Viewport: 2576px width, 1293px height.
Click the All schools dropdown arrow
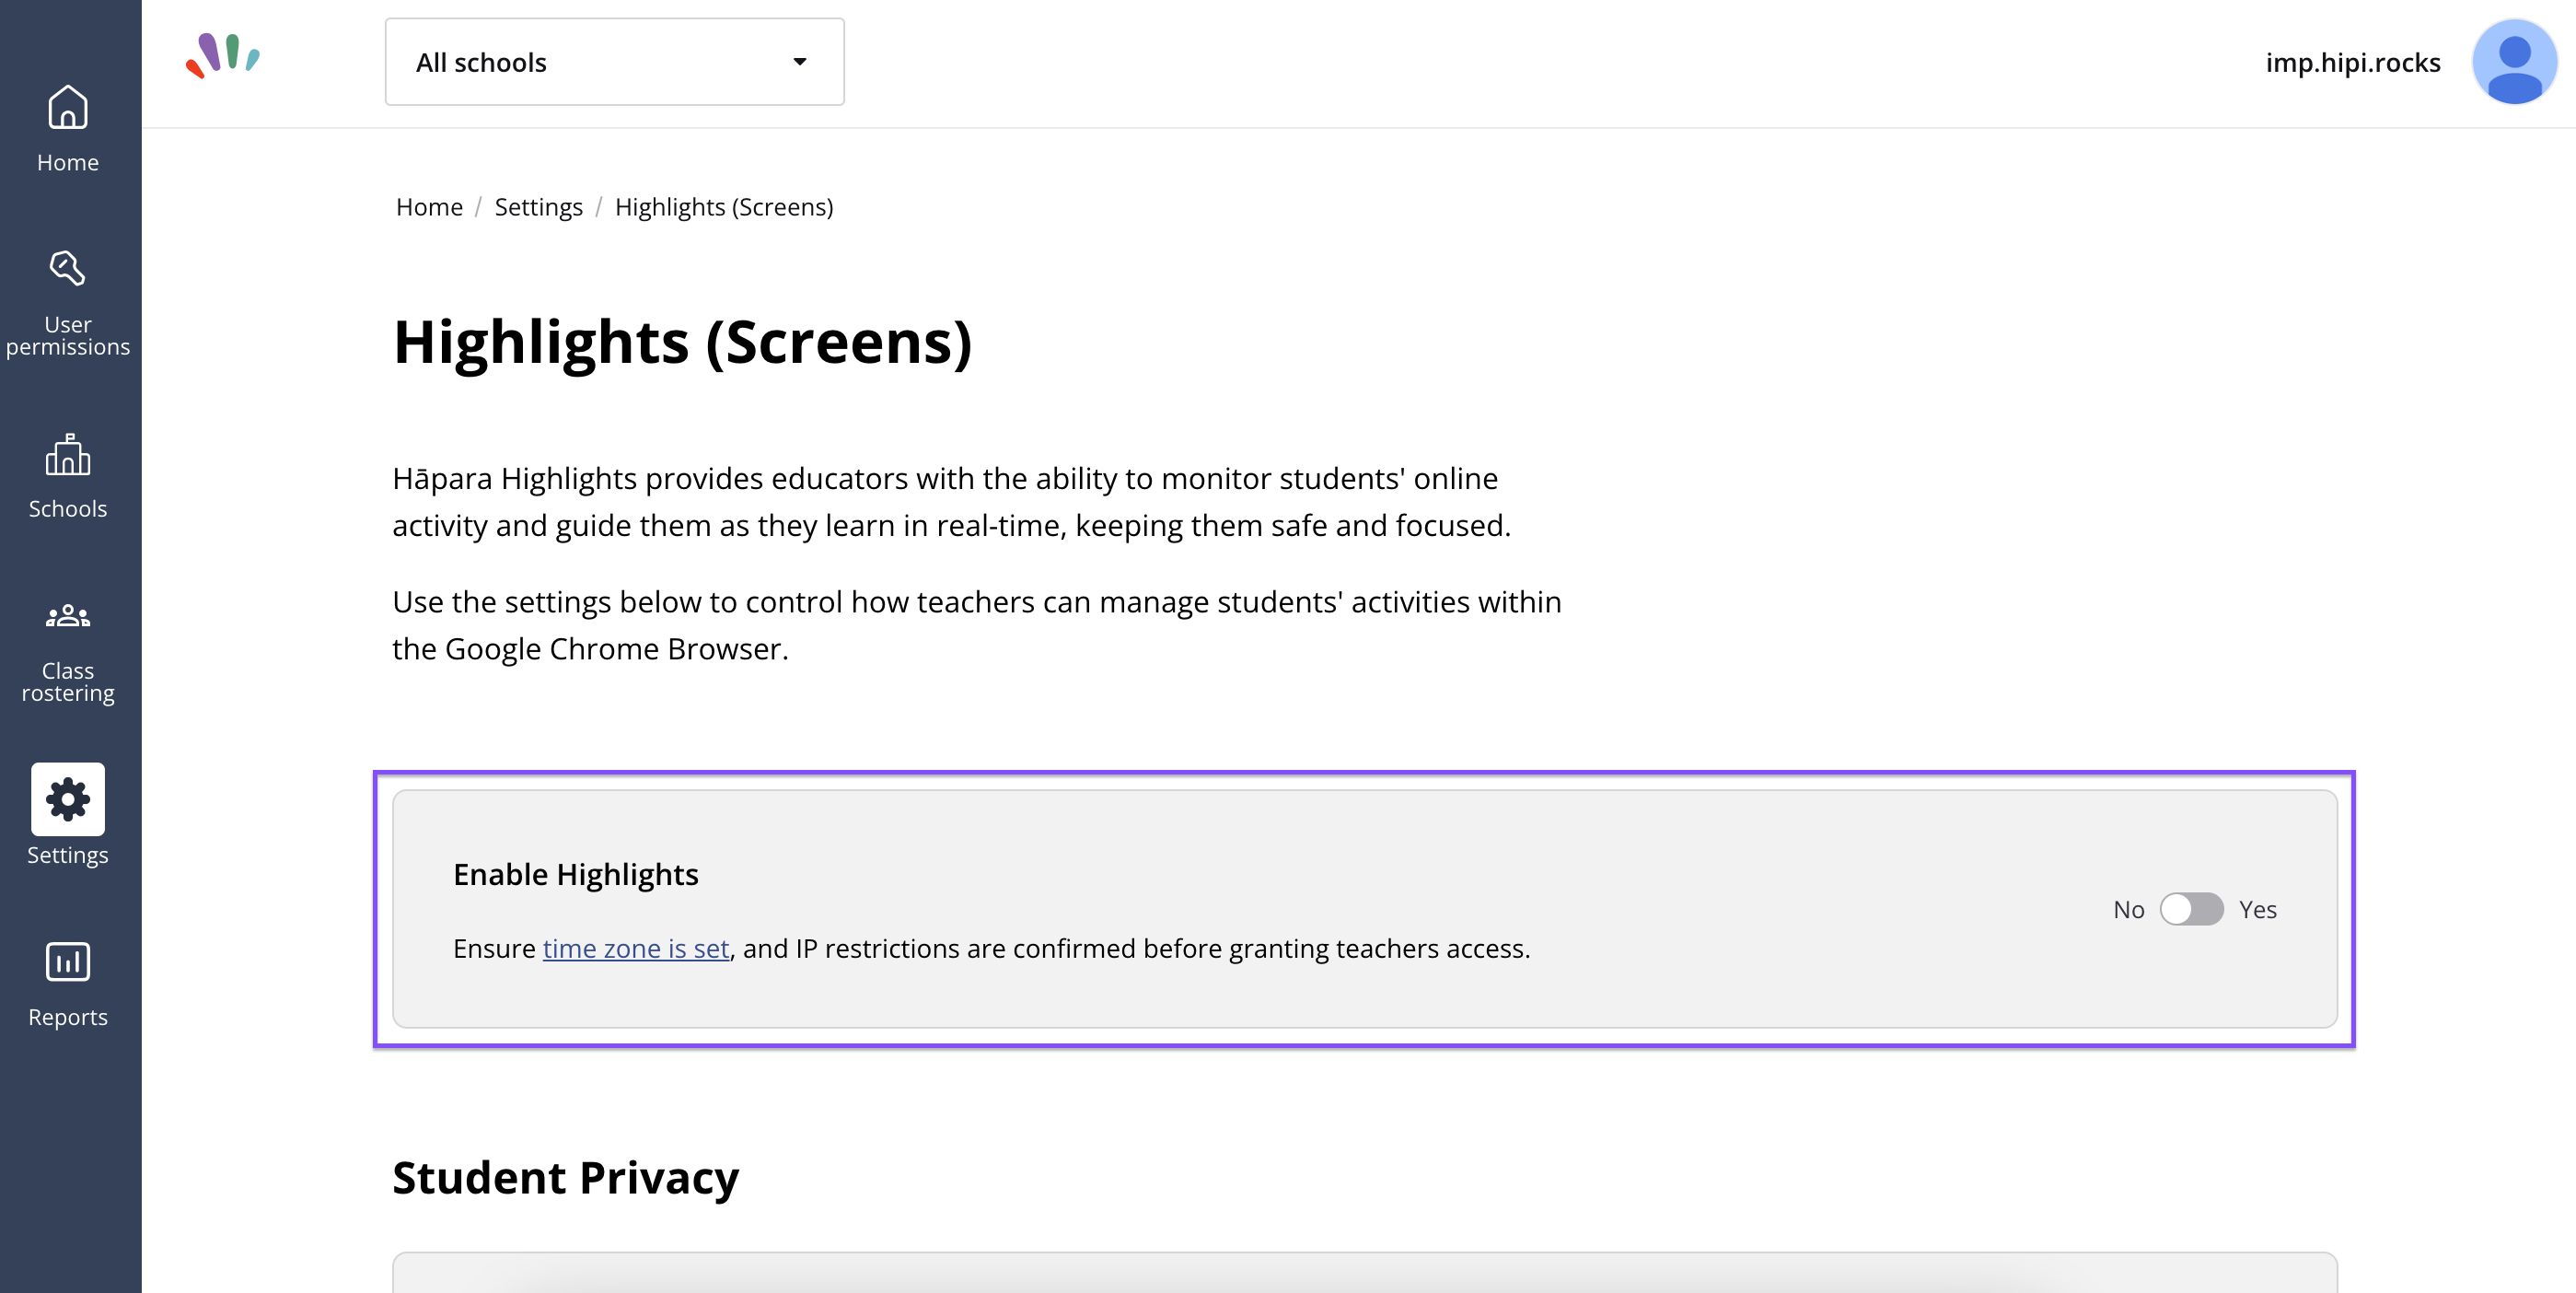tap(800, 62)
